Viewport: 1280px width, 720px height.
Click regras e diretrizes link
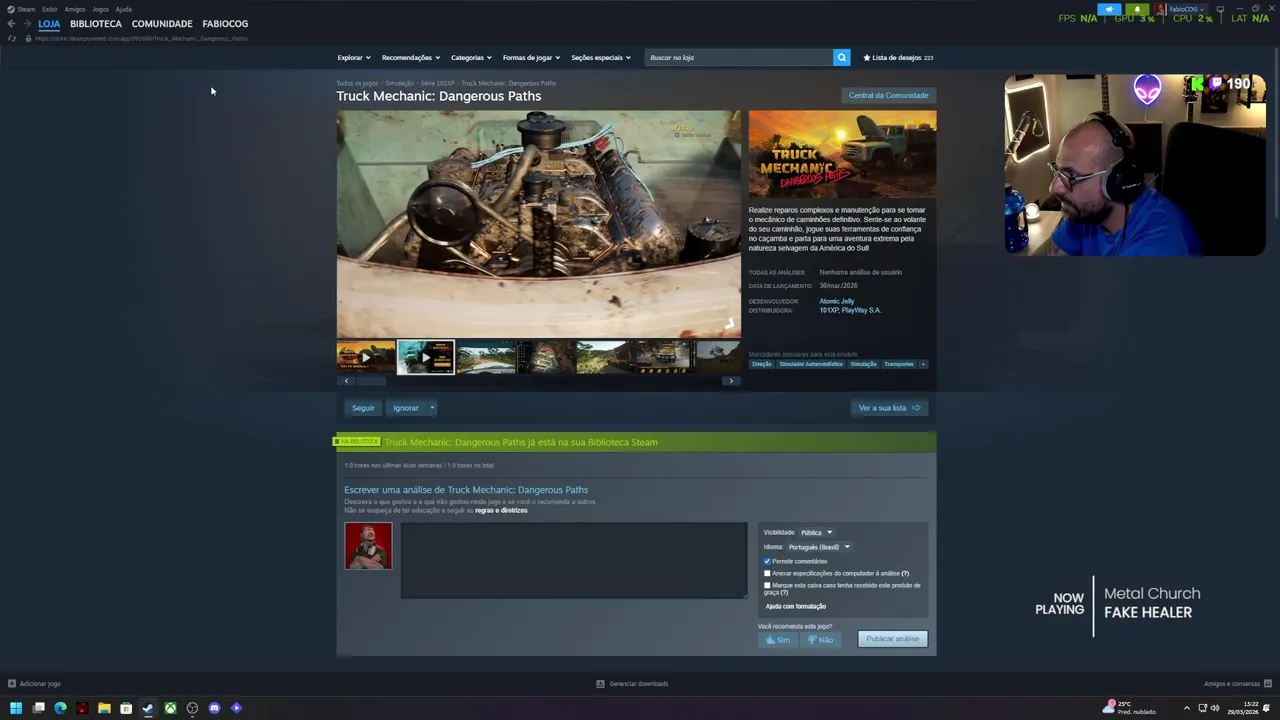pos(501,511)
